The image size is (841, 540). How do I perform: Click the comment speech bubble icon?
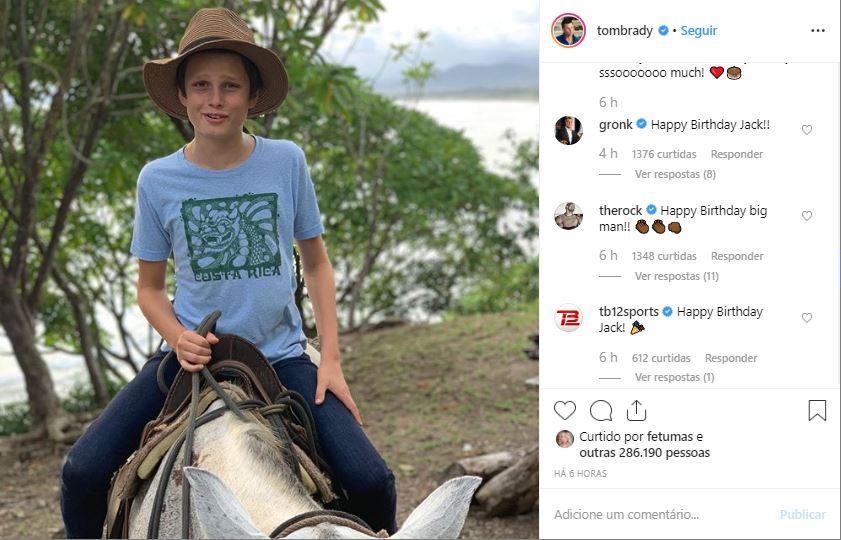click(x=601, y=410)
